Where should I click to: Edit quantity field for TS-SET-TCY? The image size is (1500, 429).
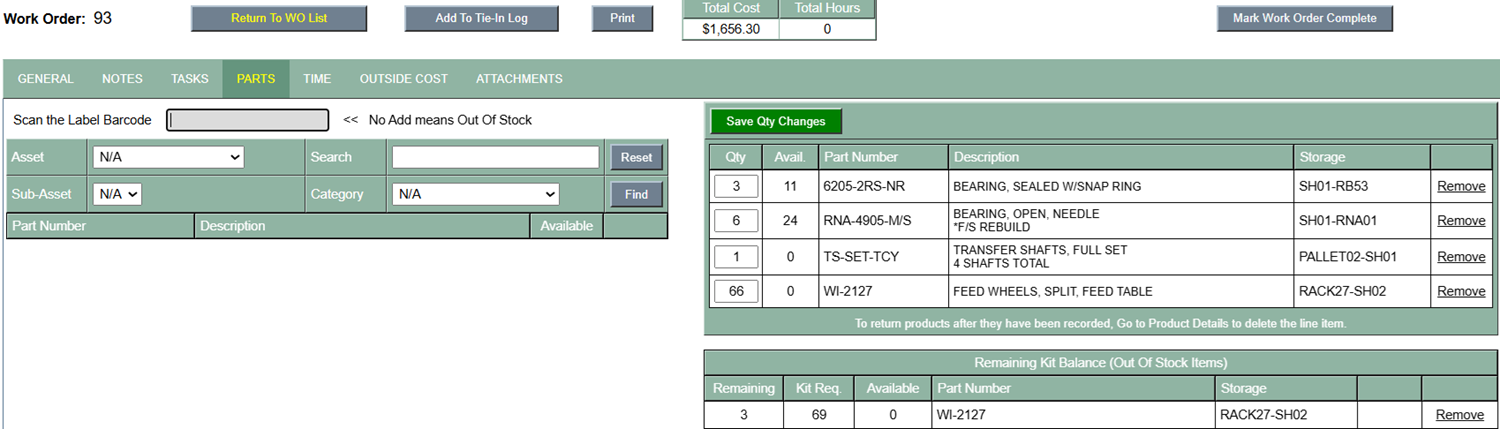pyautogui.click(x=736, y=257)
